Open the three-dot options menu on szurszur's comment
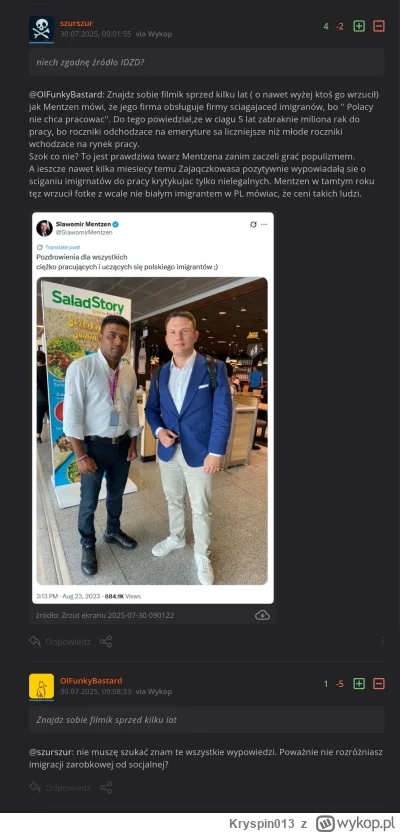The width and height of the screenshot is (400, 833). point(382,641)
